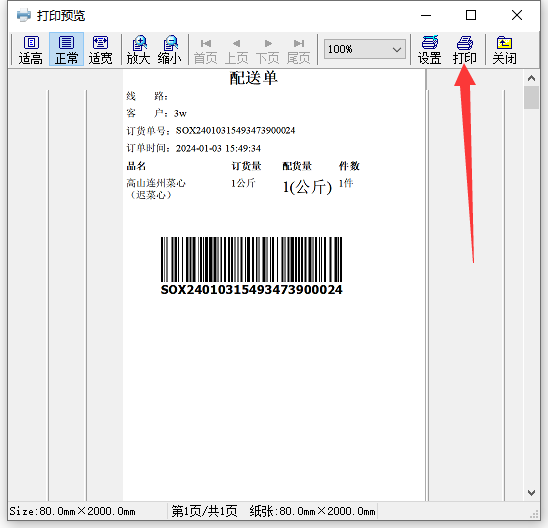
Task: Click the order number SOX2401031549347390024 line
Action: click(211, 131)
